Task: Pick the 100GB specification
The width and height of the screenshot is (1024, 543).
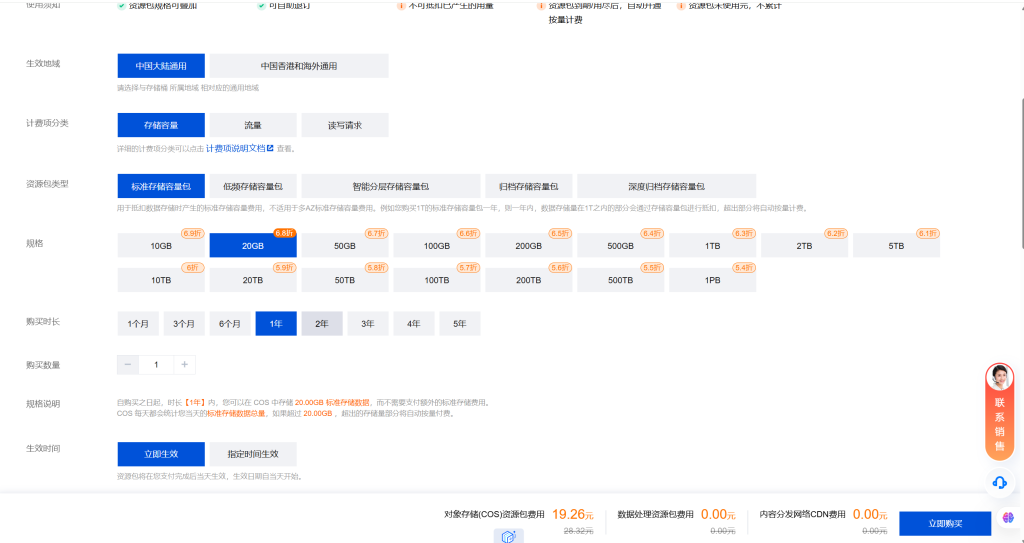Action: pos(437,246)
